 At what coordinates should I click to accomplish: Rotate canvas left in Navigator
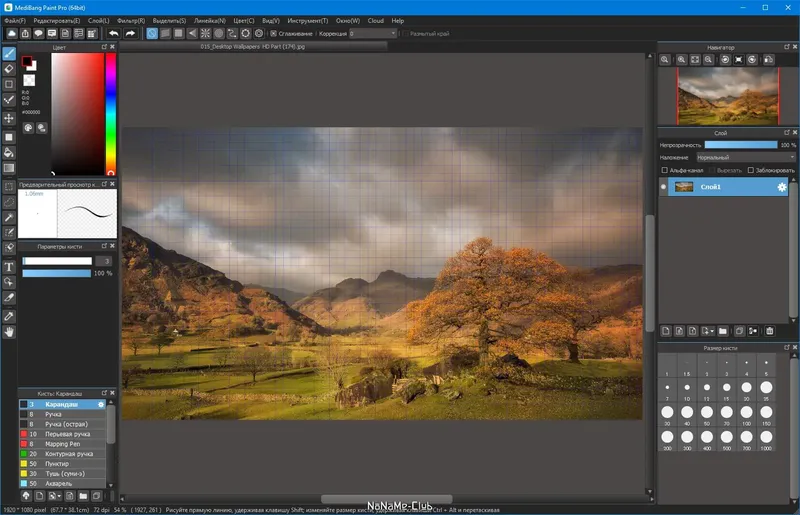pos(725,60)
